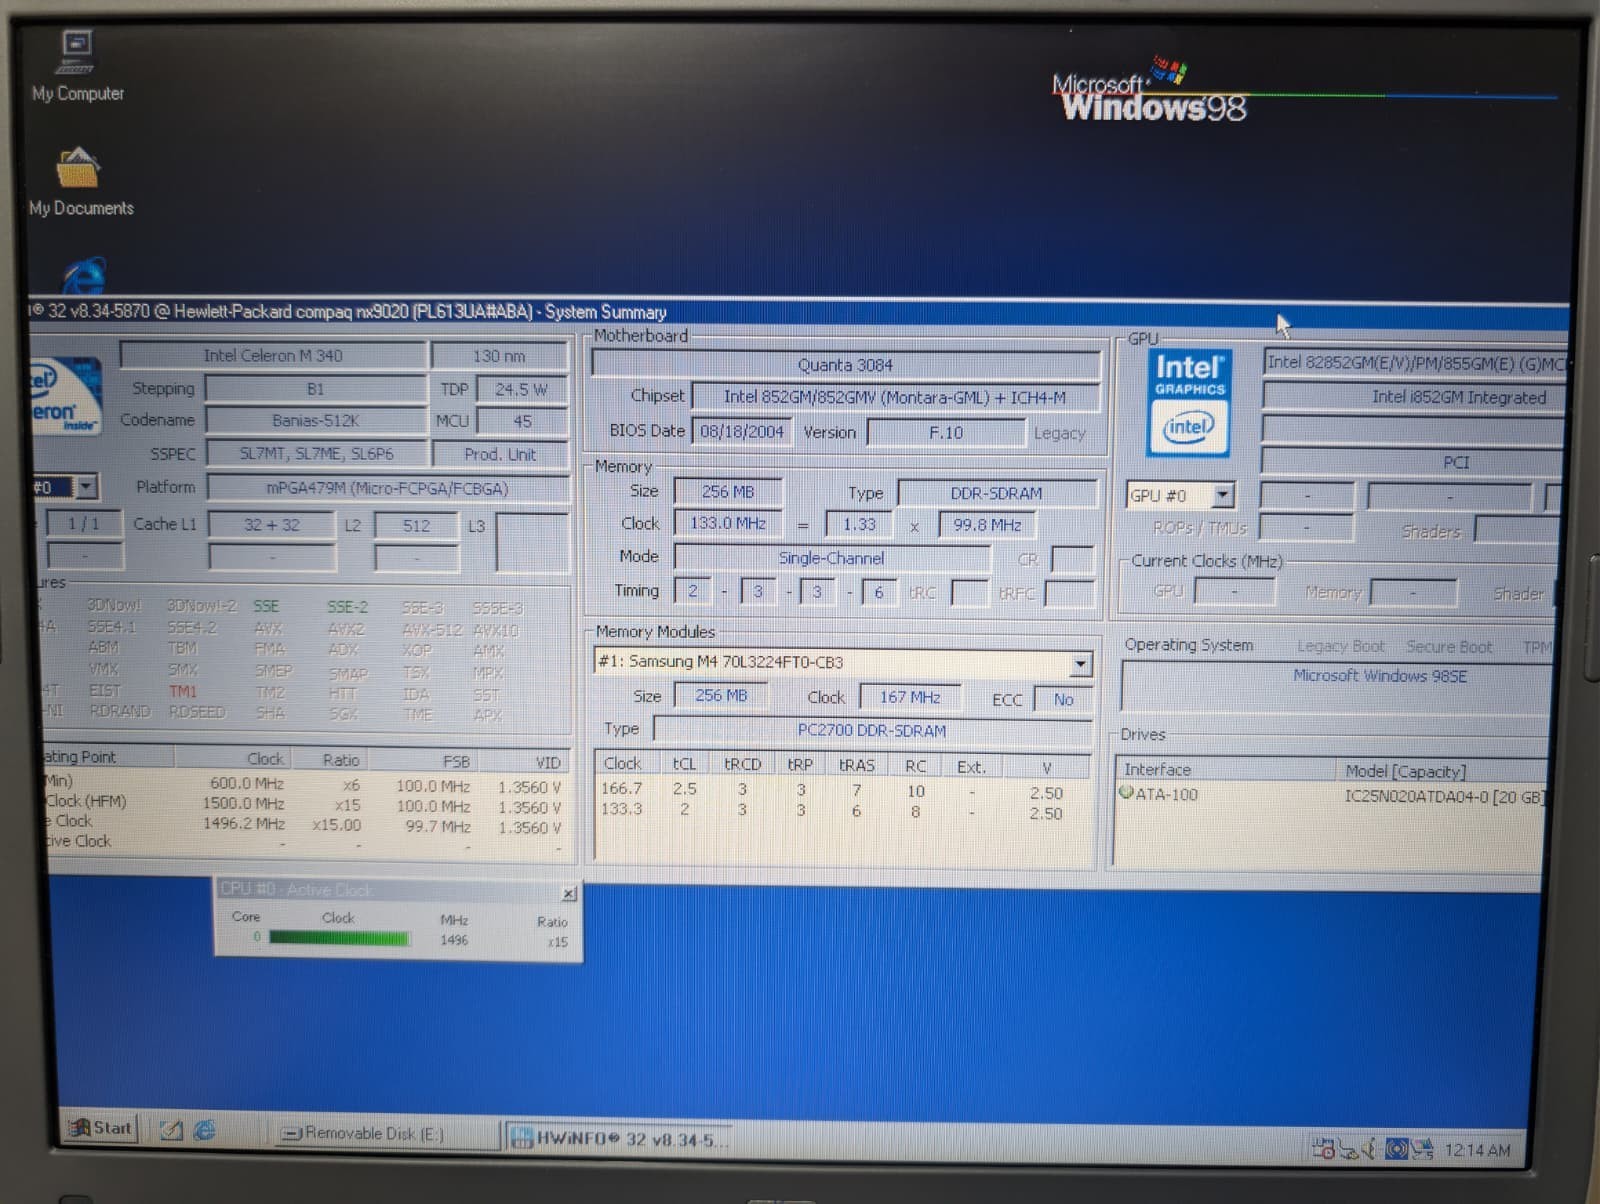Click the BIOS version F.10 field
This screenshot has height=1204, width=1600.
point(946,433)
